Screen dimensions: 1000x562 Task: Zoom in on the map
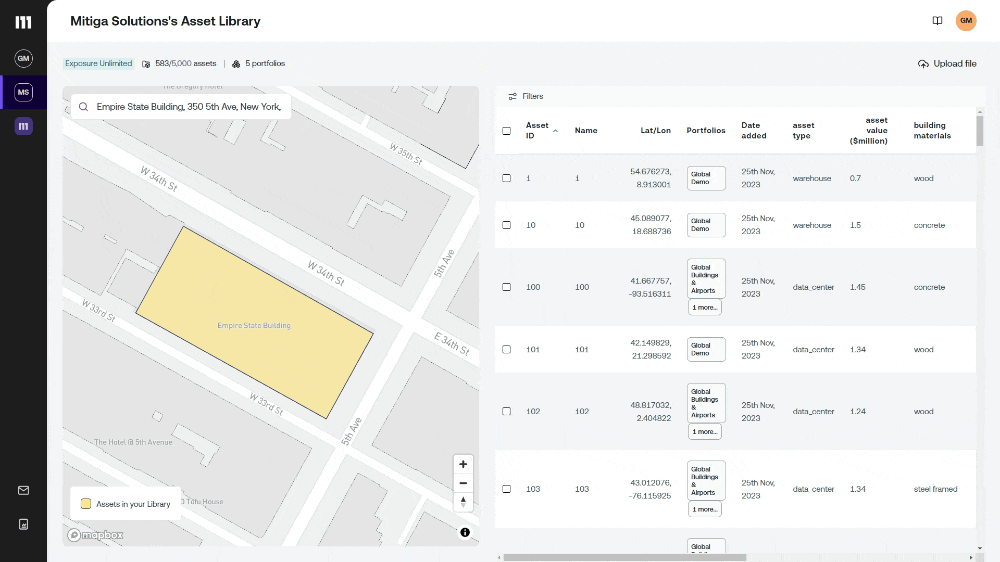[463, 464]
